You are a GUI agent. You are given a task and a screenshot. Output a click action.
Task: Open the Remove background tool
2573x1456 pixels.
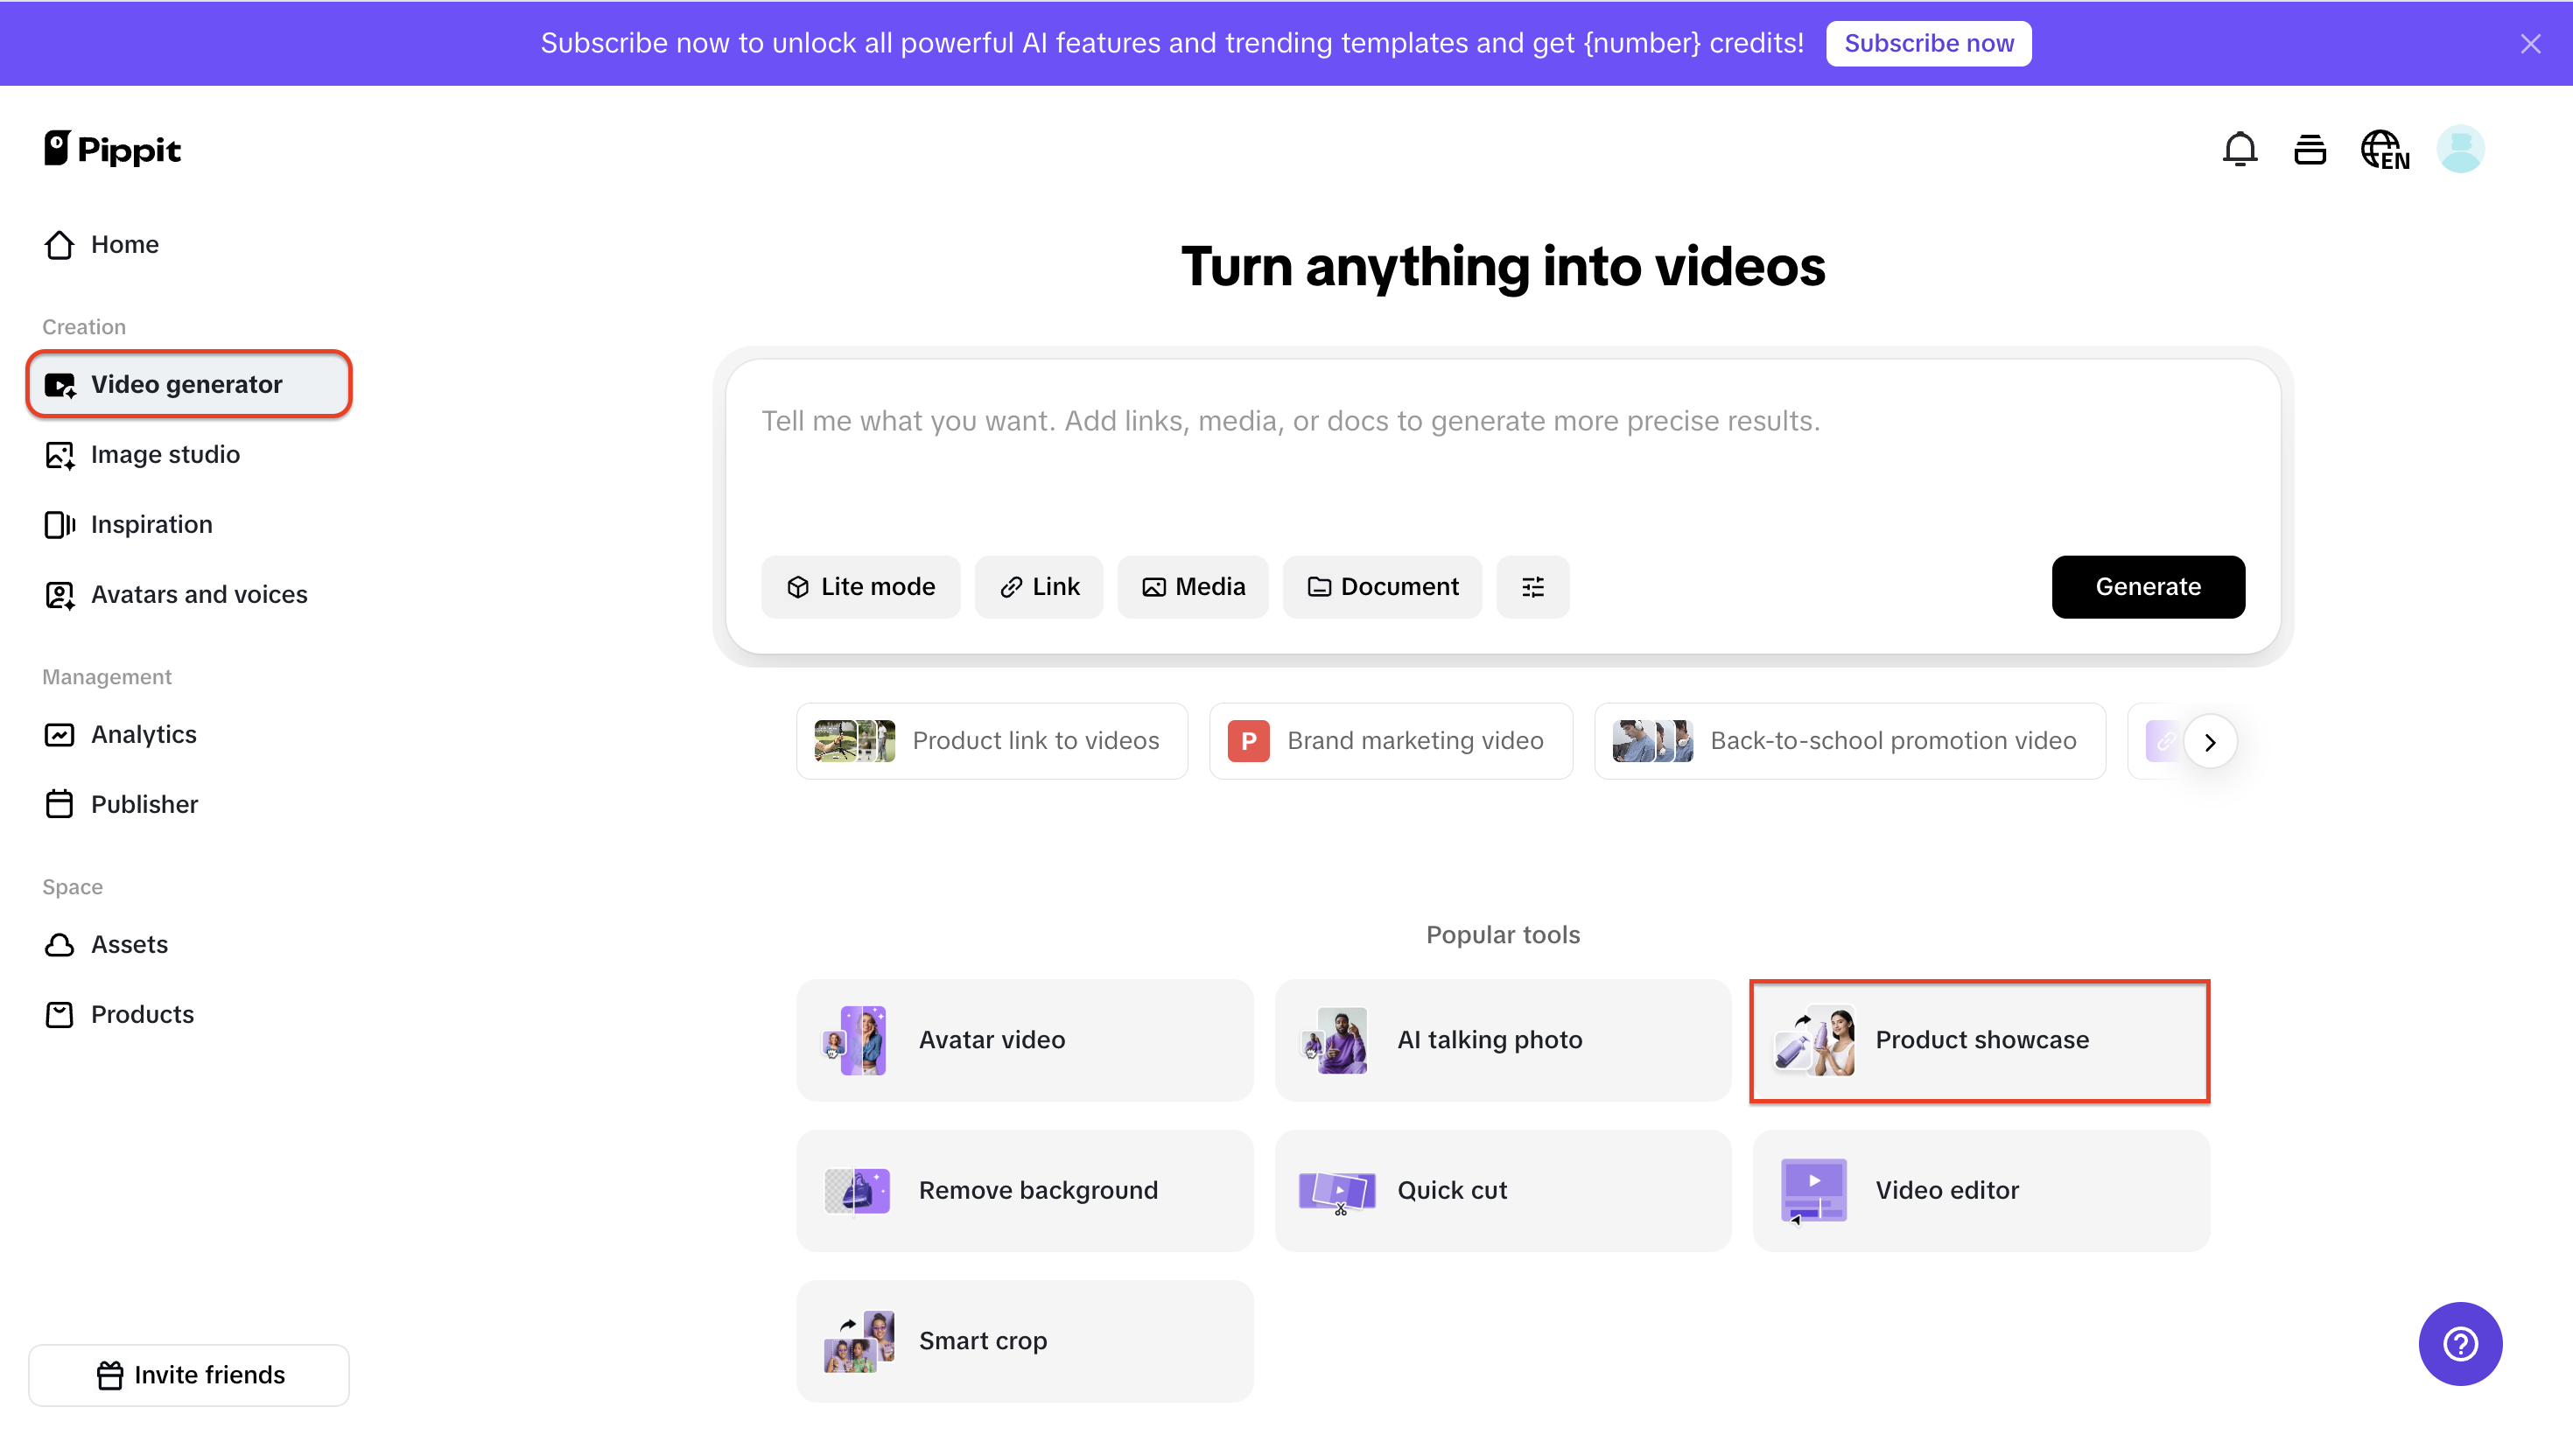(1024, 1190)
